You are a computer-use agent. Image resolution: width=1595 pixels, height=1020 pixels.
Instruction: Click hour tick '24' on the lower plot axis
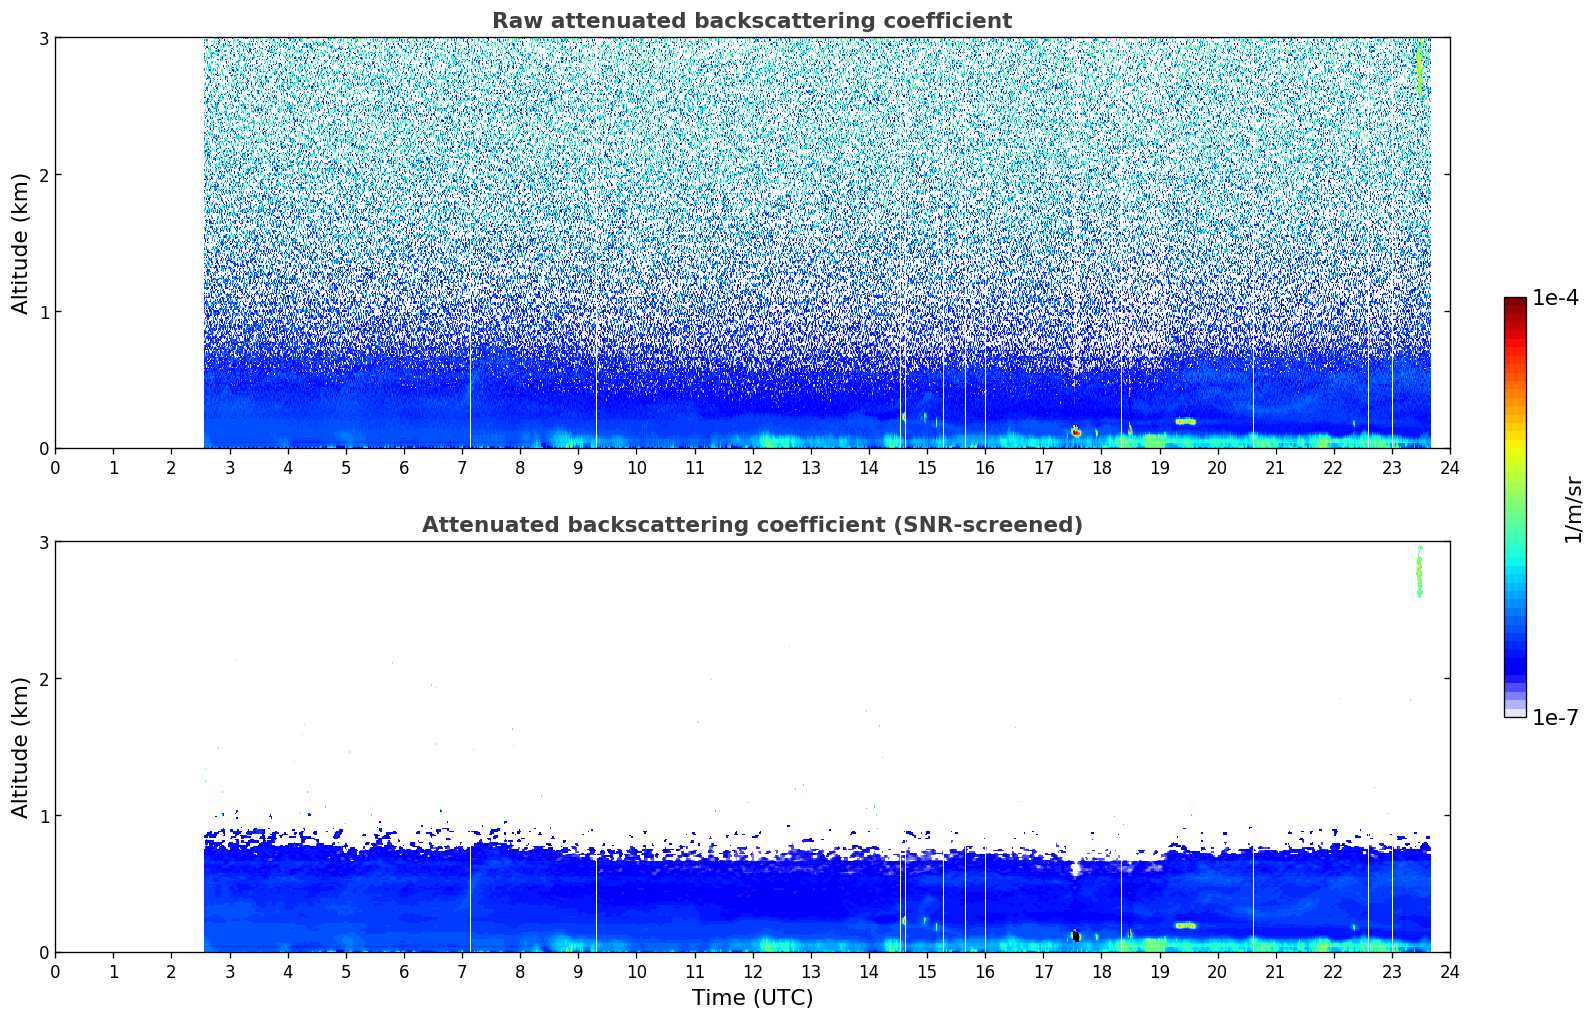coord(1450,971)
